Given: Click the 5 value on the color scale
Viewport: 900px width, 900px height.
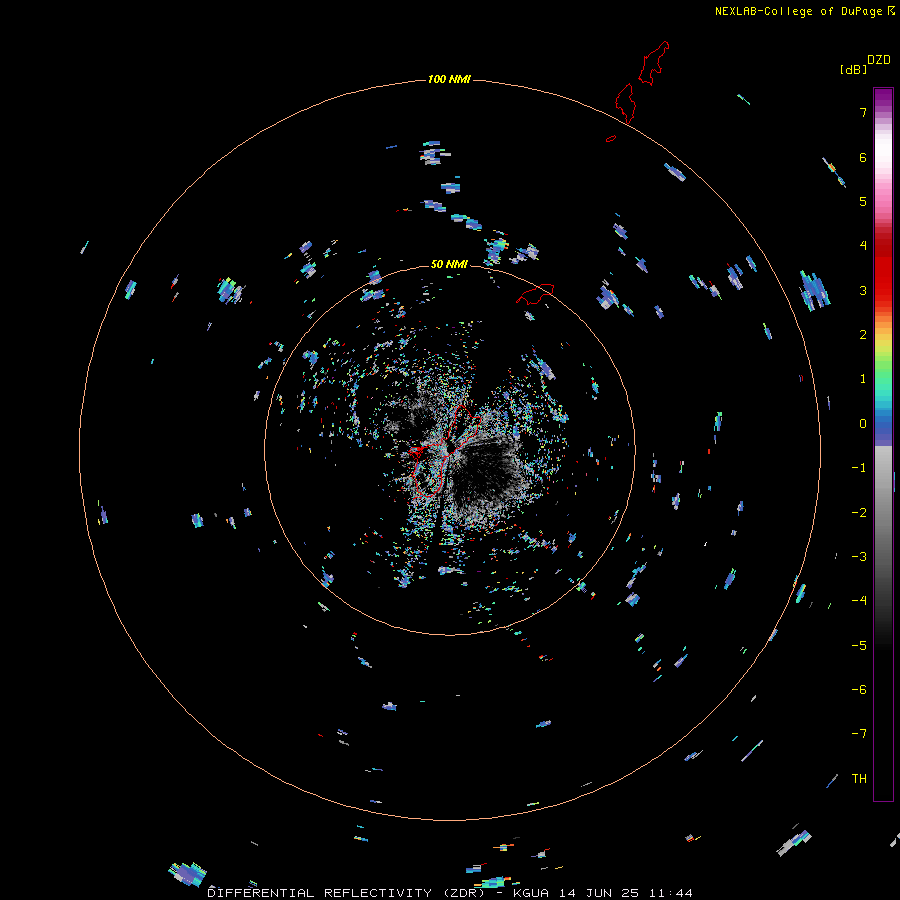Looking at the screenshot, I should tap(863, 201).
